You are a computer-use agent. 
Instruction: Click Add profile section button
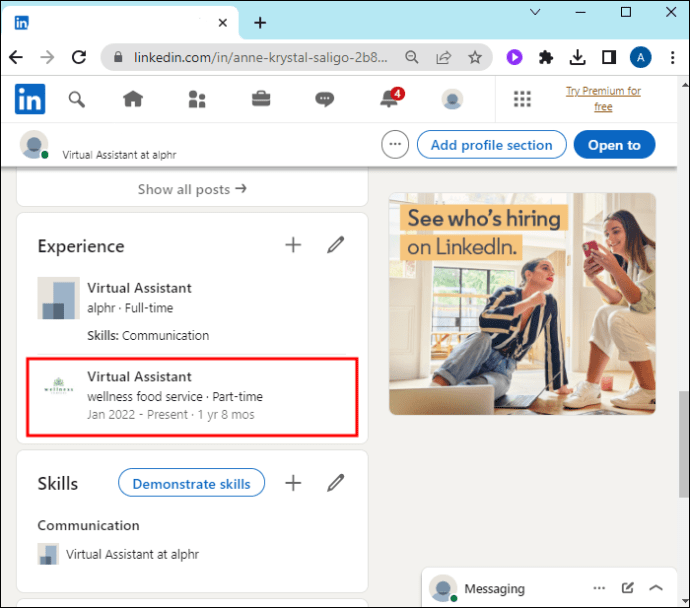pos(492,145)
